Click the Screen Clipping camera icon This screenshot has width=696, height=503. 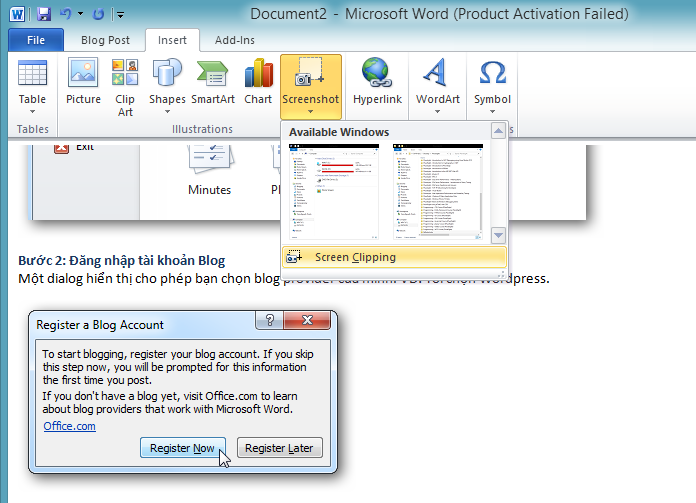click(x=294, y=257)
